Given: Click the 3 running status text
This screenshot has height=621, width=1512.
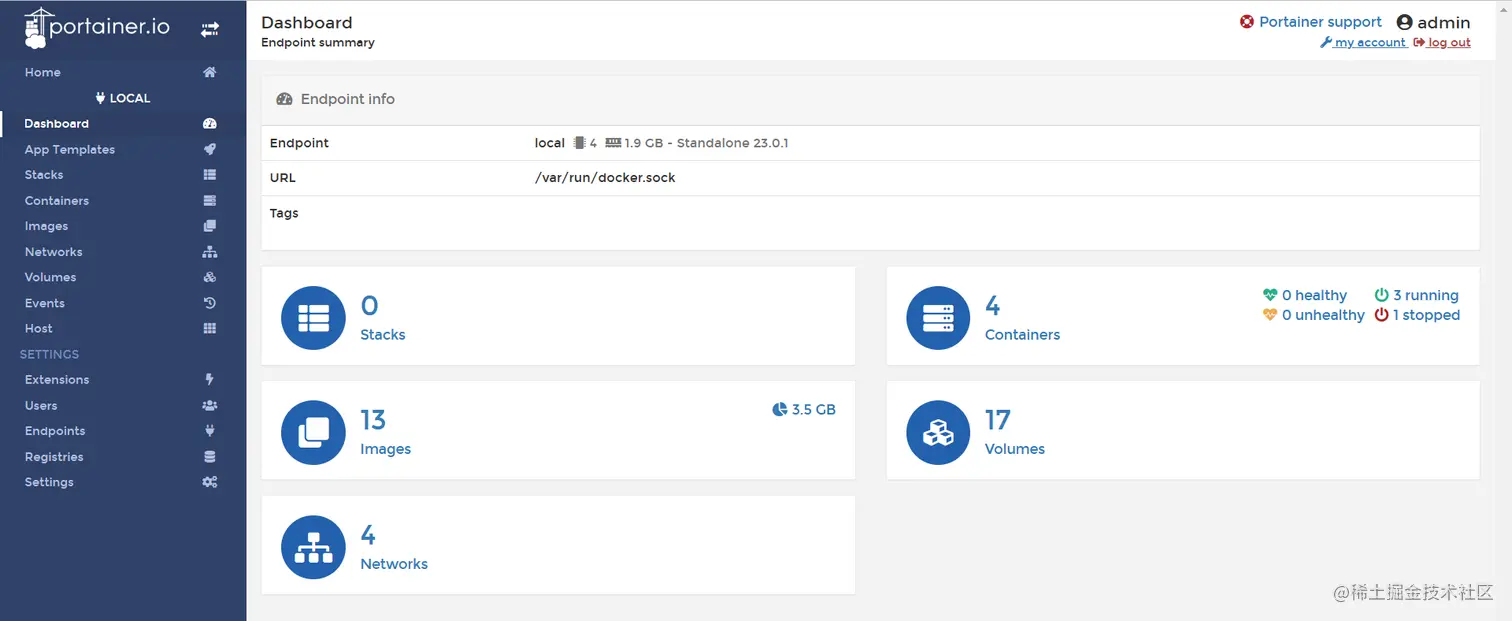Looking at the screenshot, I should tap(1425, 295).
